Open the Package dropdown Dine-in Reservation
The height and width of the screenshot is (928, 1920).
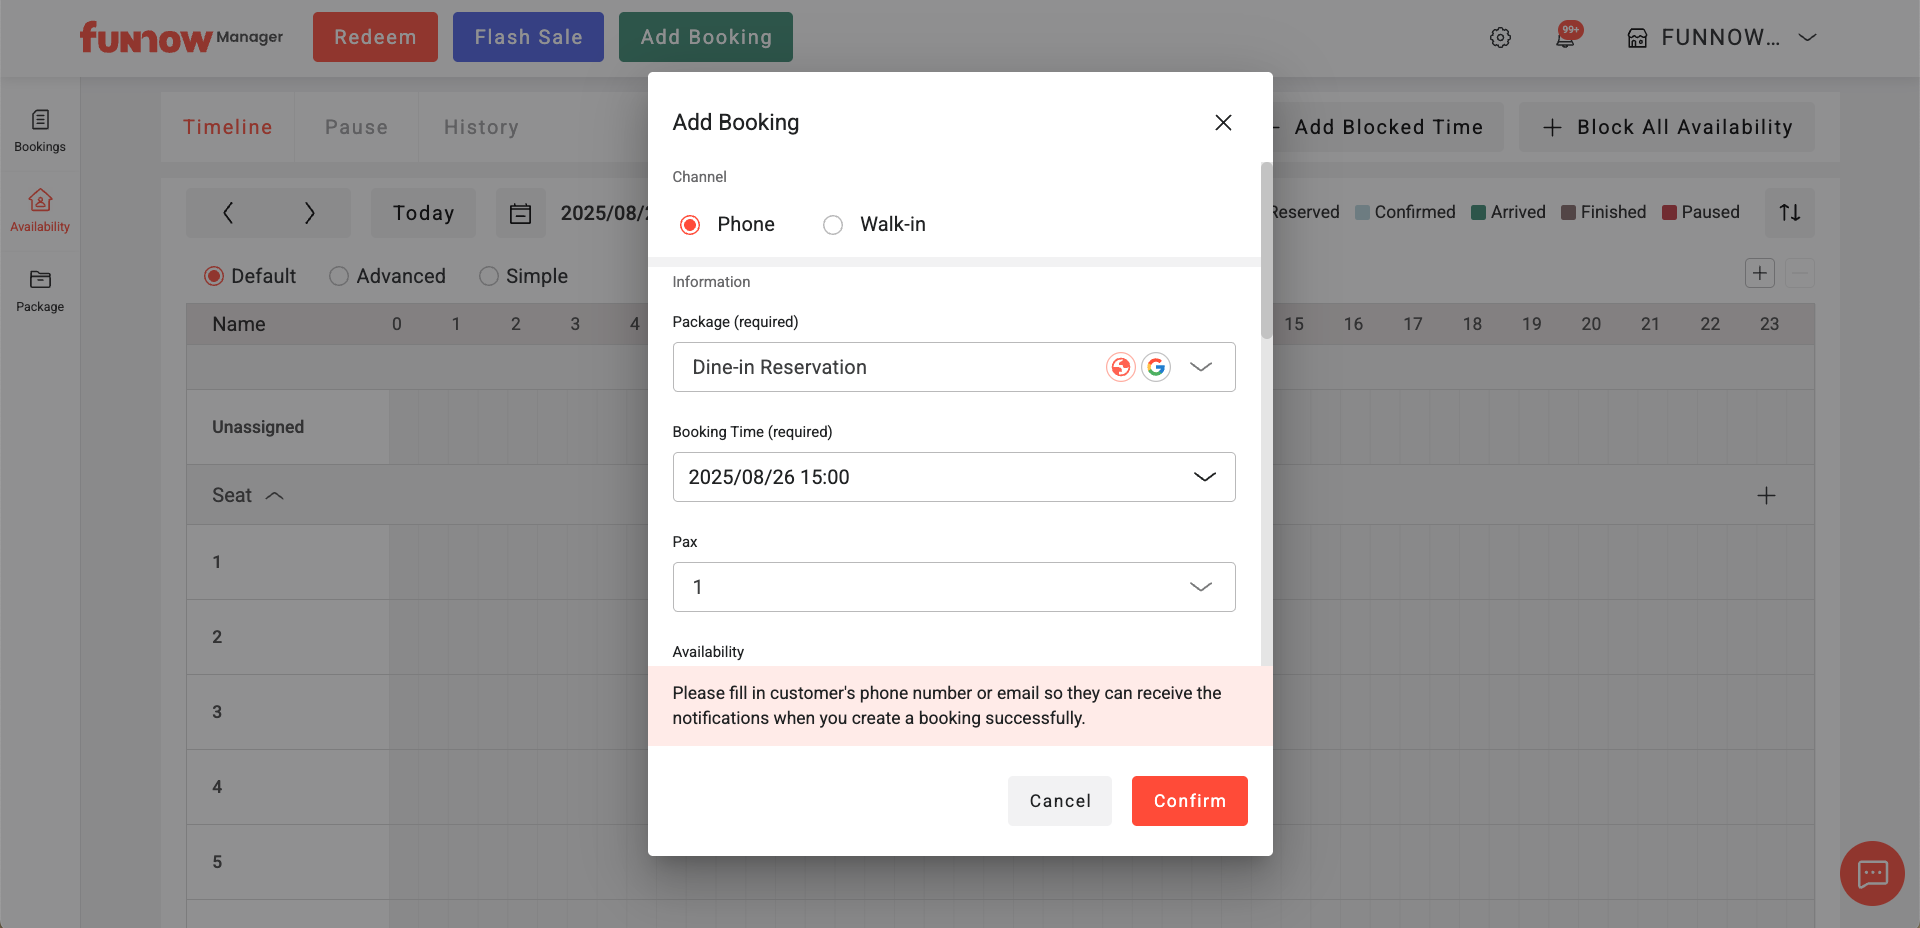(x=953, y=367)
